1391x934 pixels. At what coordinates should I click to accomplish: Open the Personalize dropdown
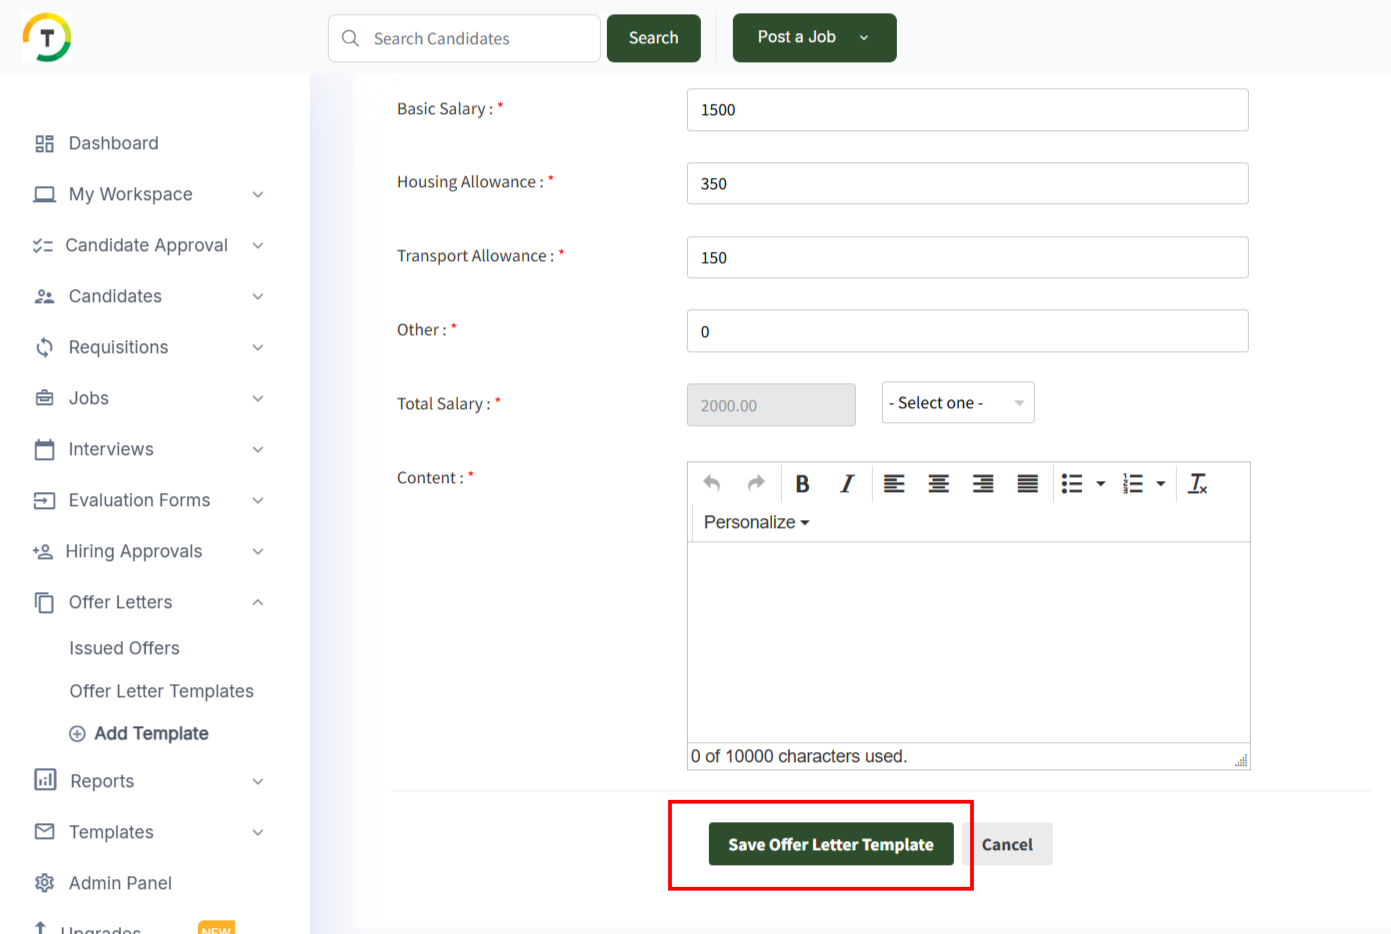pyautogui.click(x=756, y=522)
